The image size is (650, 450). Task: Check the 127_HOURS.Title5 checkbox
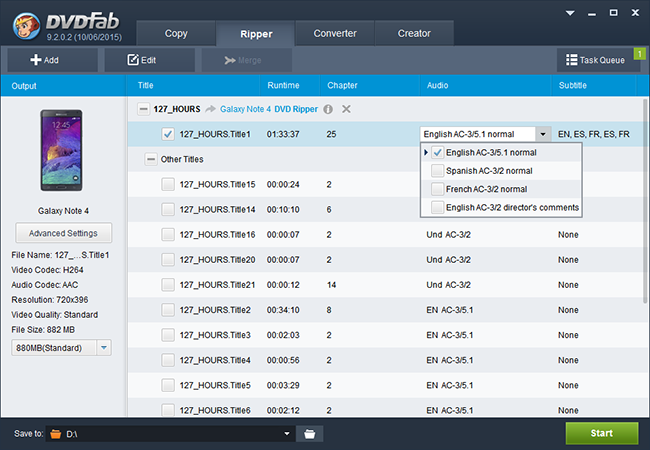pyautogui.click(x=168, y=385)
